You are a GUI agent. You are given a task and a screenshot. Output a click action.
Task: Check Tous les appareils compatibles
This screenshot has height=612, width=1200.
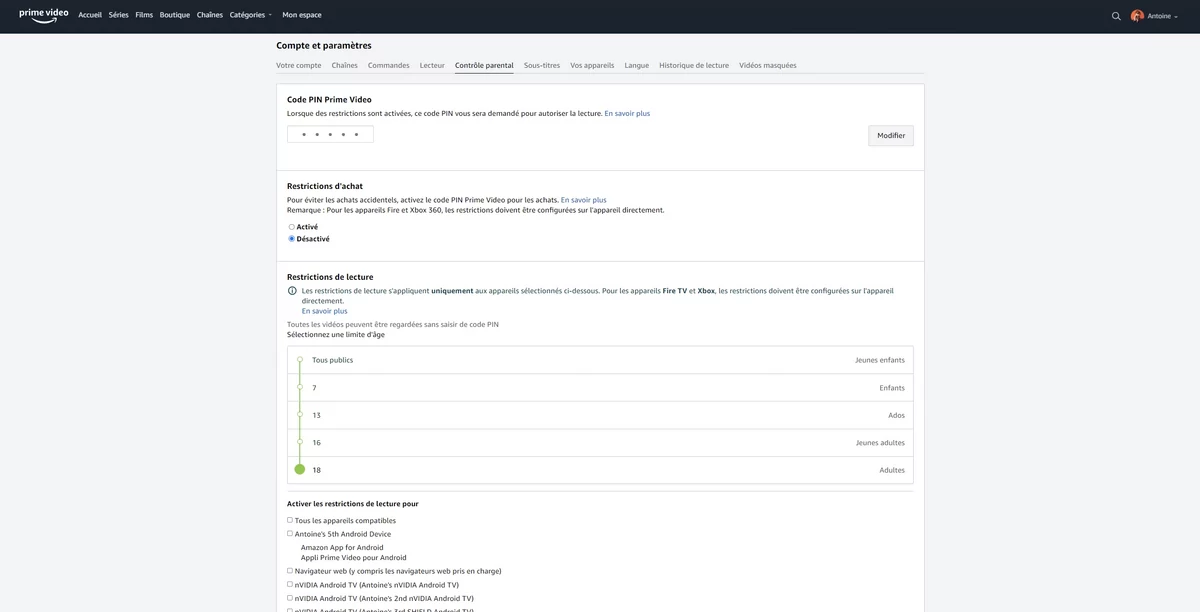tap(290, 520)
